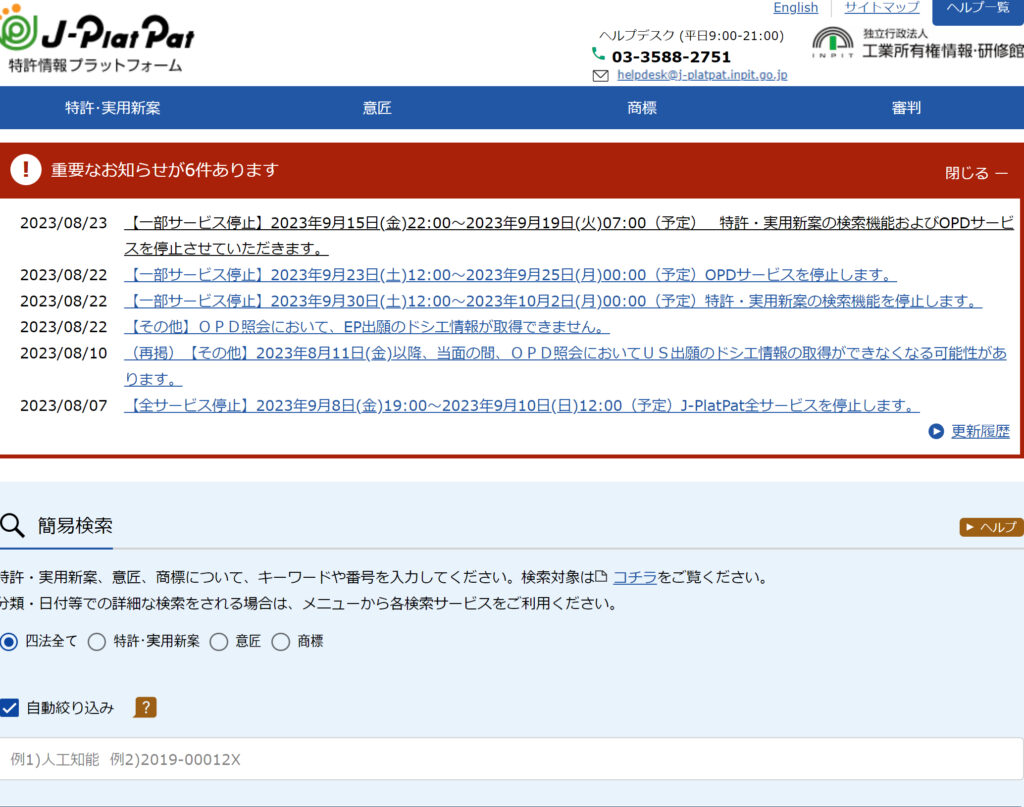The image size is (1024, 807).
Task: Click the INPIT organization logo
Action: coord(832,45)
